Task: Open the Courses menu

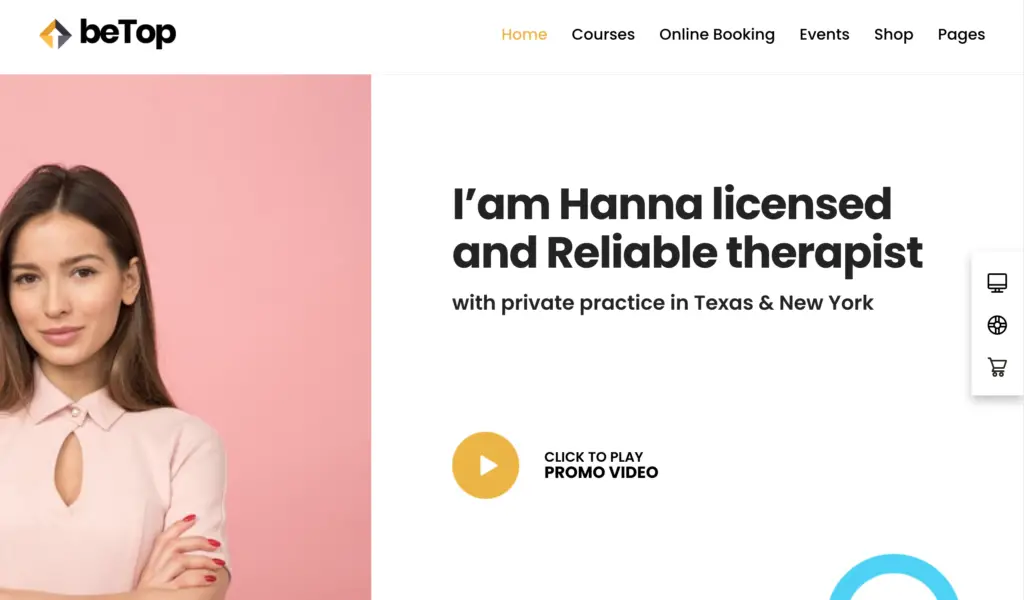Action: (603, 34)
